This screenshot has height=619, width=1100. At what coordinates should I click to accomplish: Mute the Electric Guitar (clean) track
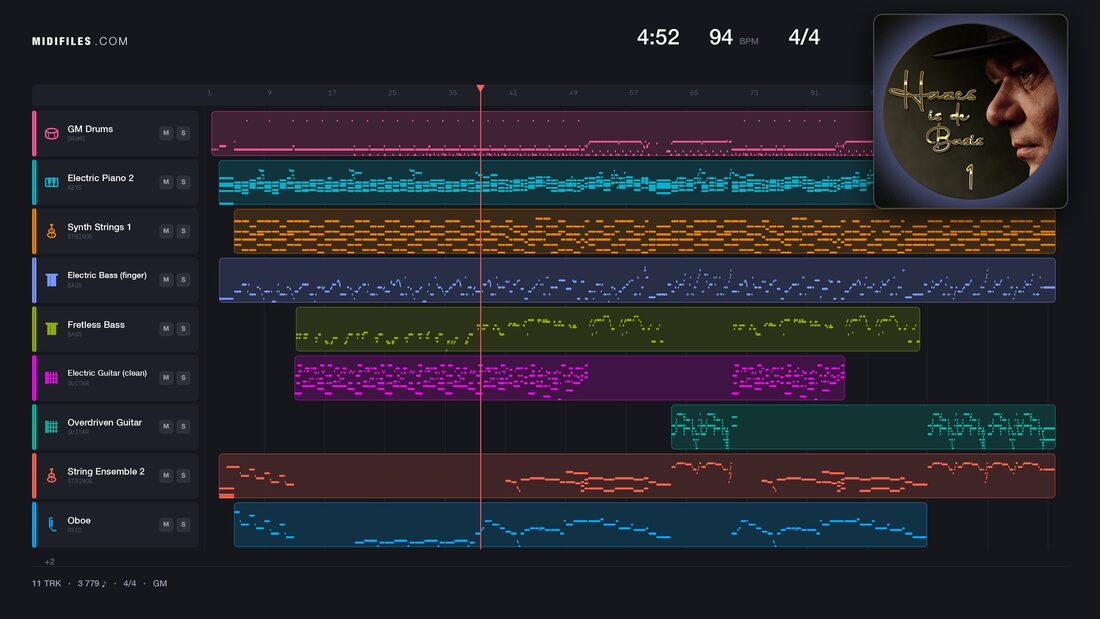(166, 378)
